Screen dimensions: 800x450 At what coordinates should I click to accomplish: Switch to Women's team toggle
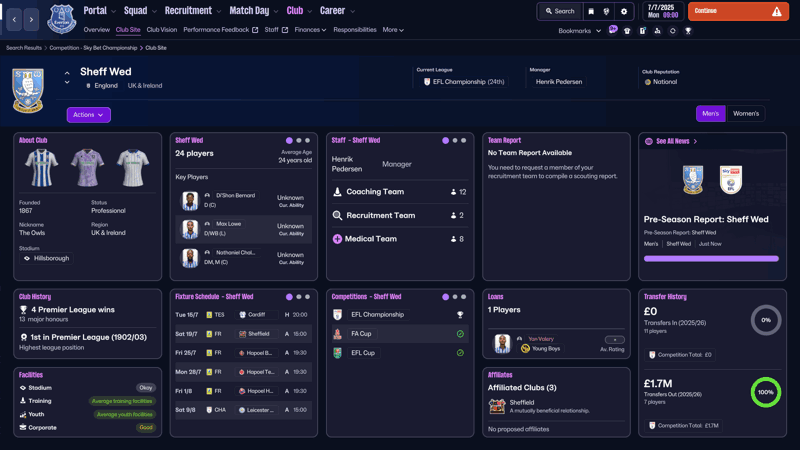(745, 114)
